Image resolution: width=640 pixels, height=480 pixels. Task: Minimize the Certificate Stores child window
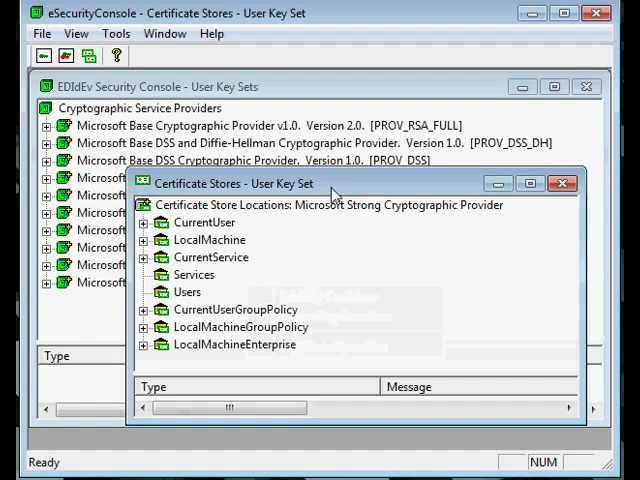tap(498, 184)
